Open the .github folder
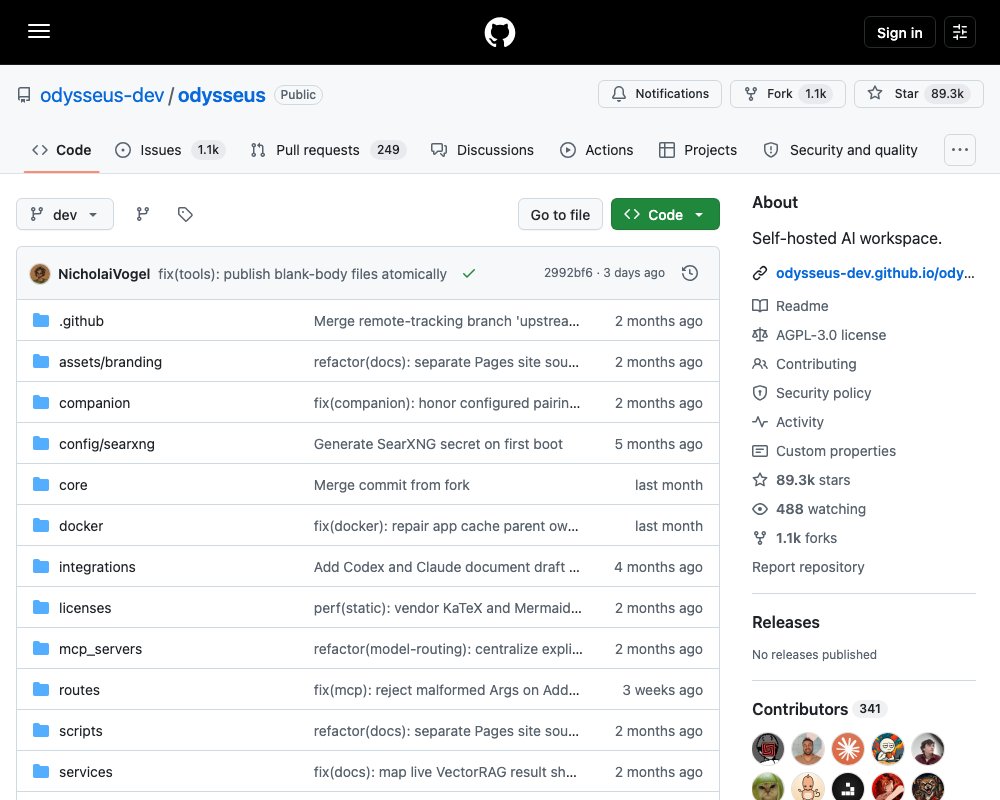 pos(81,321)
